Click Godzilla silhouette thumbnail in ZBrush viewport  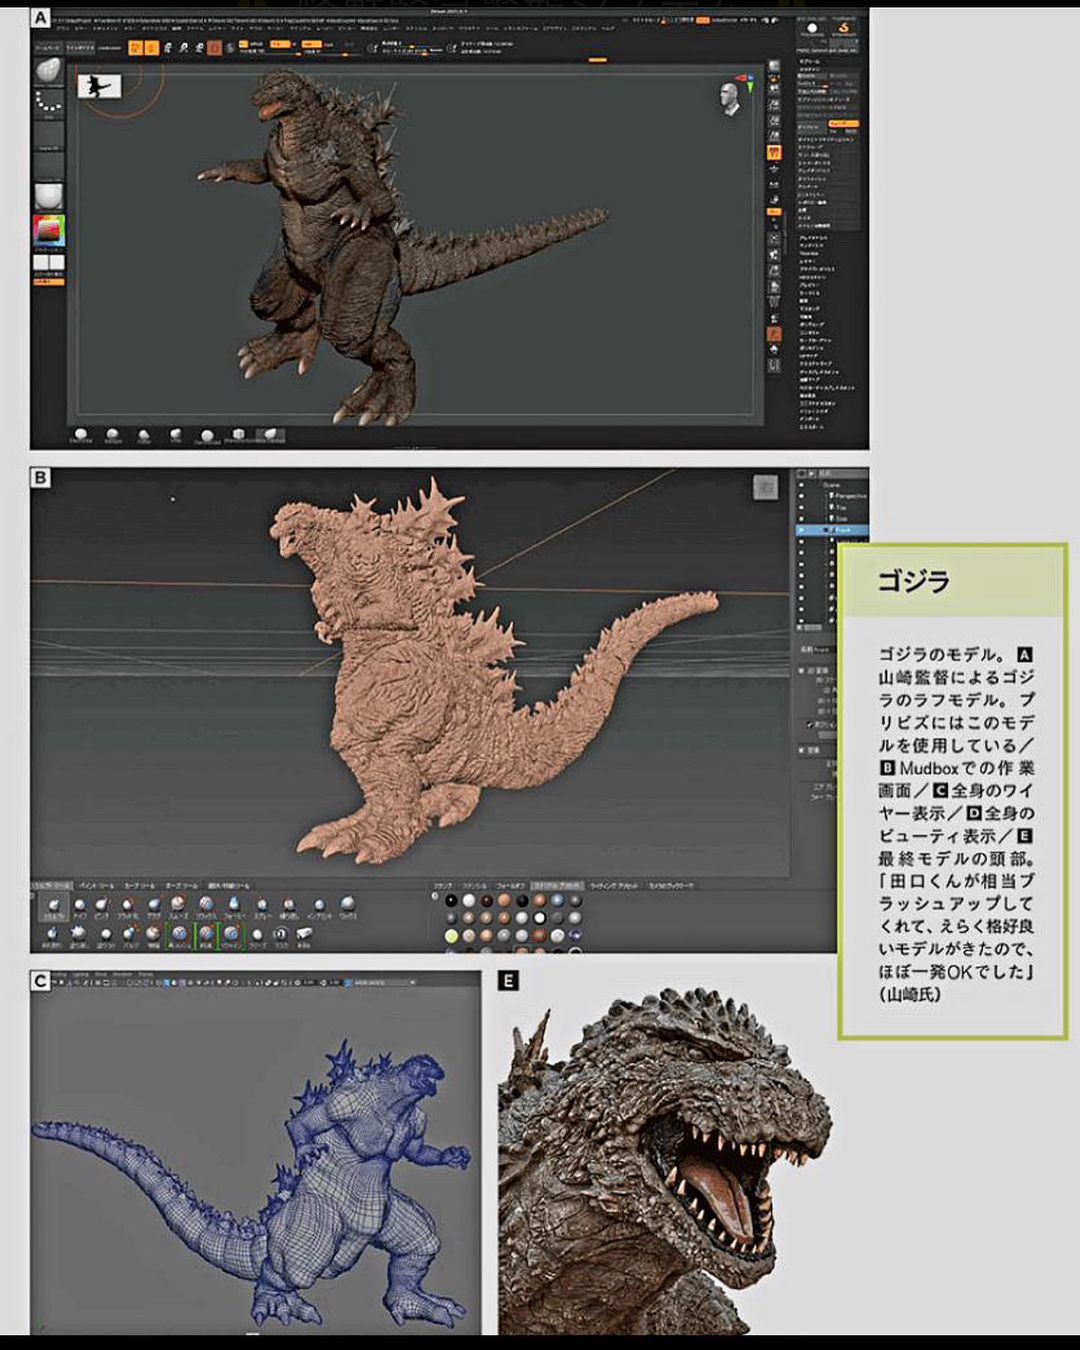pos(99,86)
